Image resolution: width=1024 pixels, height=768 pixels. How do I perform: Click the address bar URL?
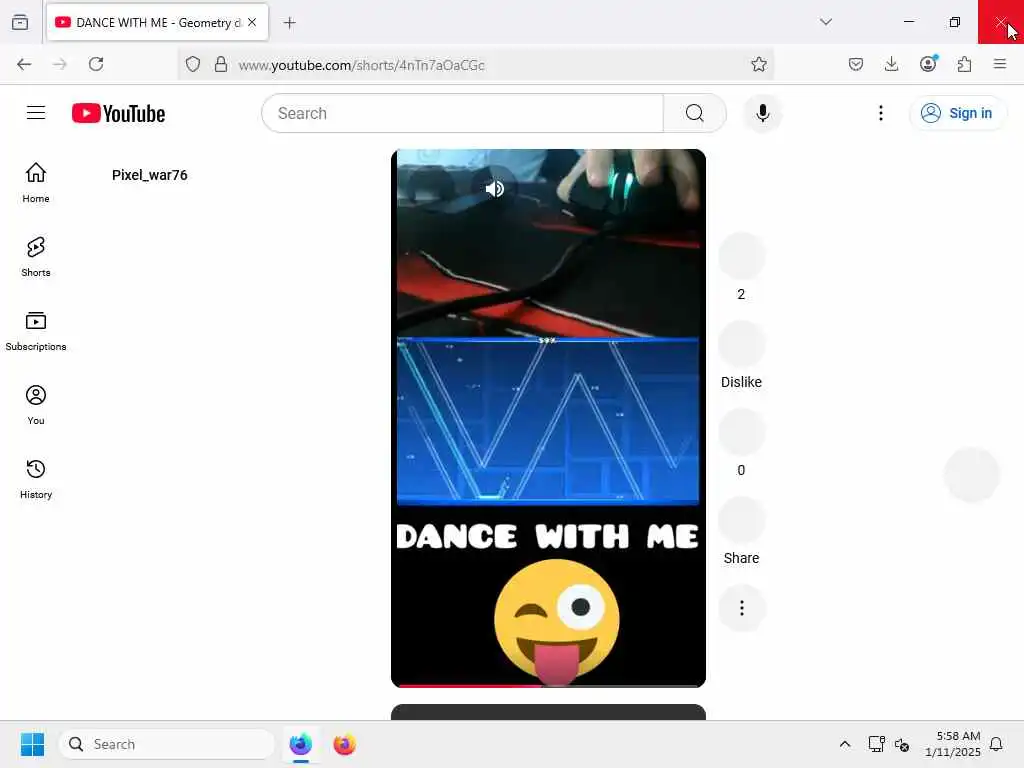point(361,65)
